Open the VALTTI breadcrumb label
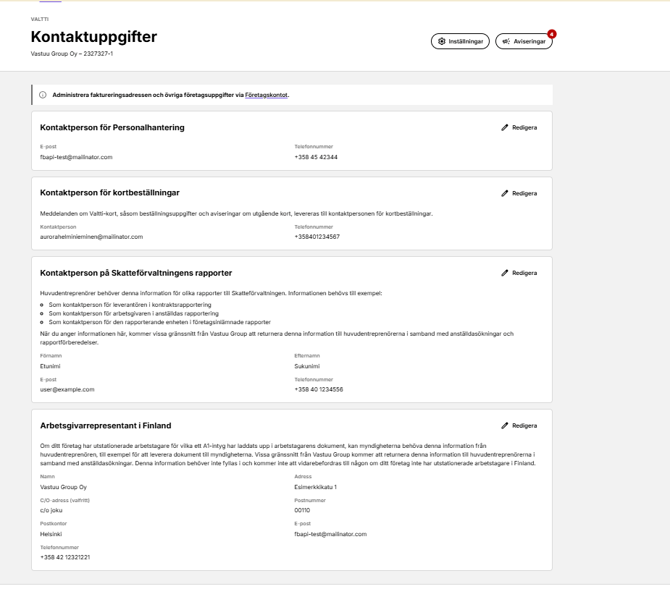Image resolution: width=670 pixels, height=589 pixels. pyautogui.click(x=40, y=19)
